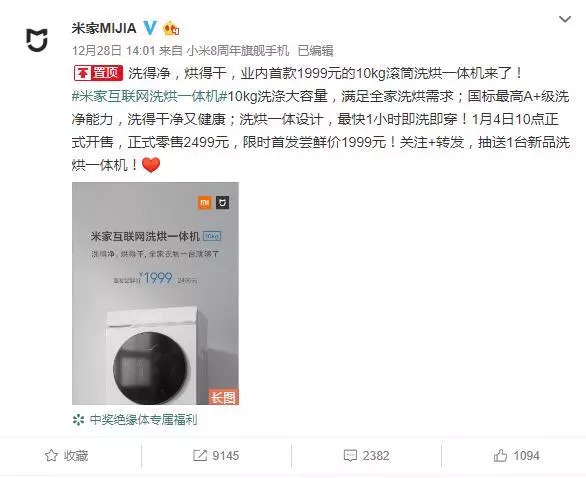586x478 pixels.
Task: Toggle 收藏 favorite star
Action: coord(67,456)
